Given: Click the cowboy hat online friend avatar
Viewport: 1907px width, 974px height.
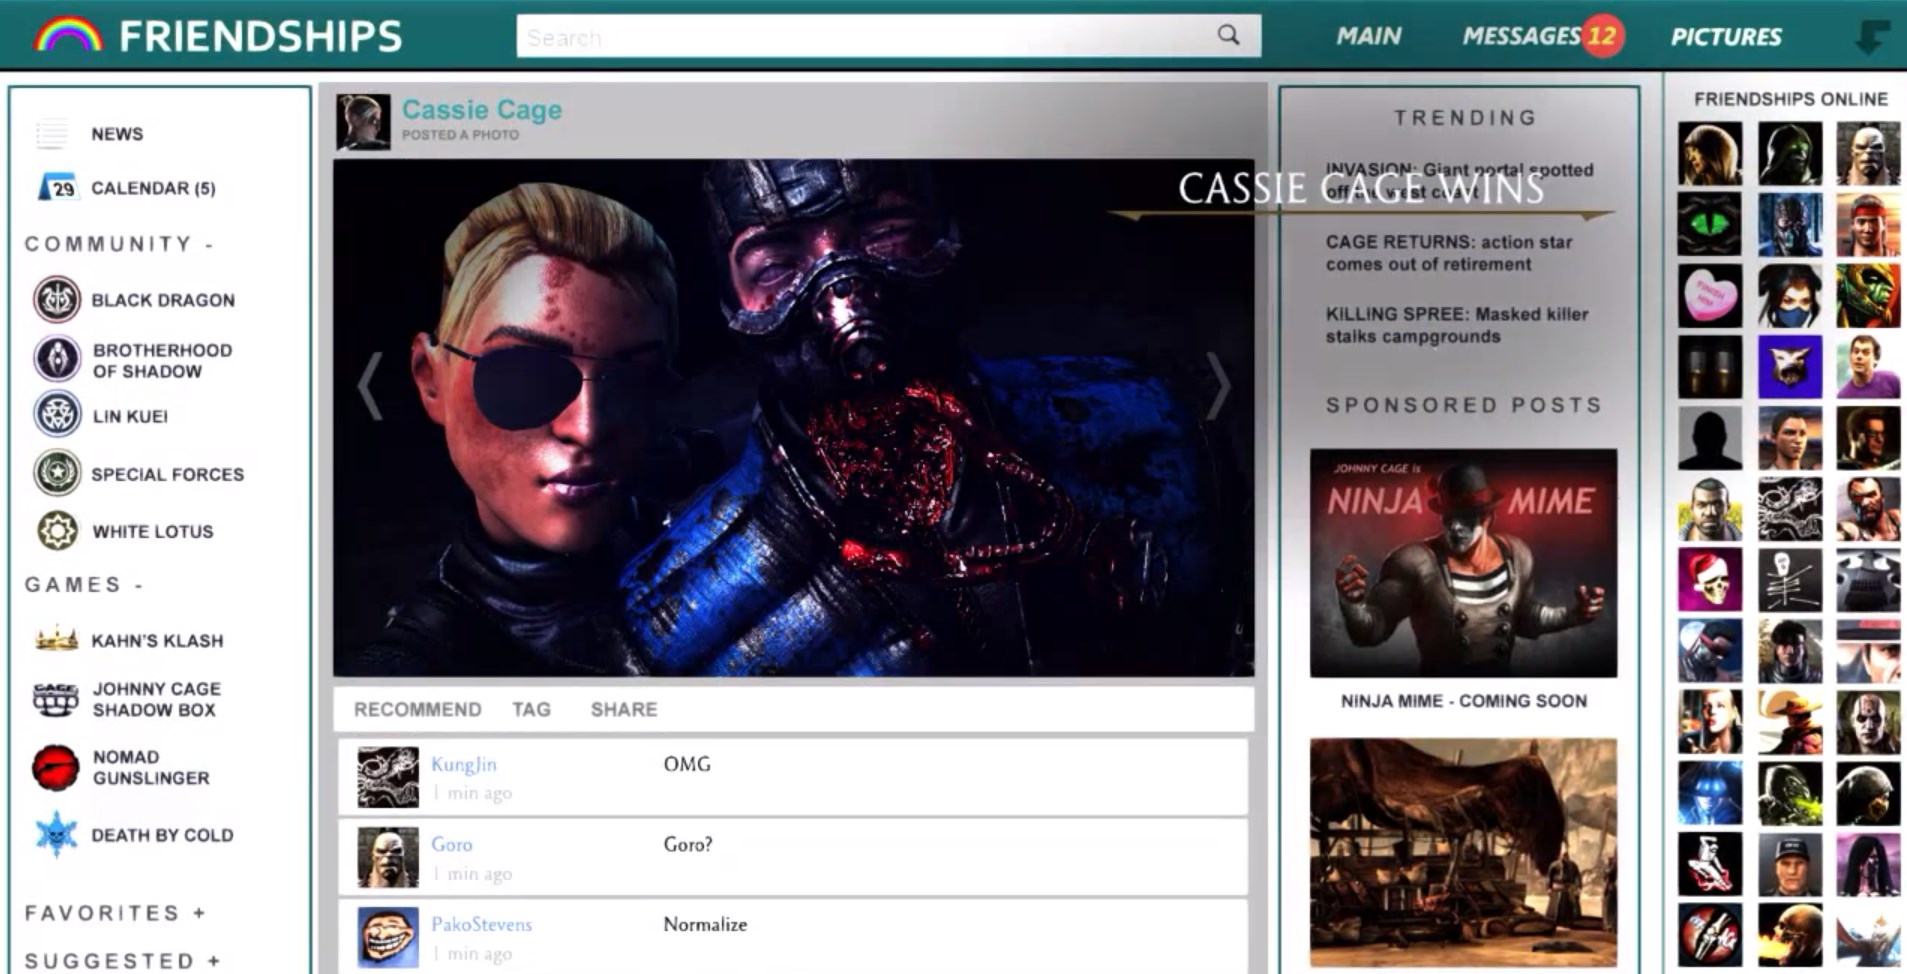Looking at the screenshot, I should click(1789, 721).
